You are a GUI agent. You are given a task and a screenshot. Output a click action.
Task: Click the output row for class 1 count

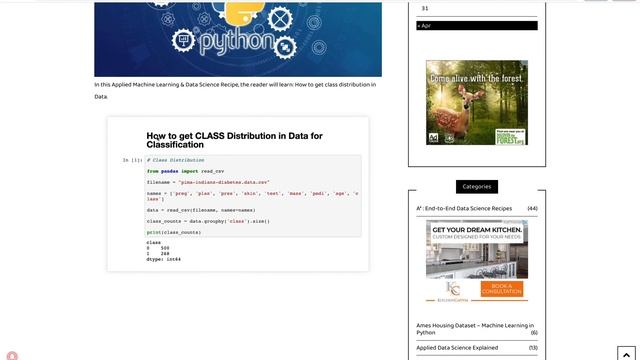pos(158,254)
